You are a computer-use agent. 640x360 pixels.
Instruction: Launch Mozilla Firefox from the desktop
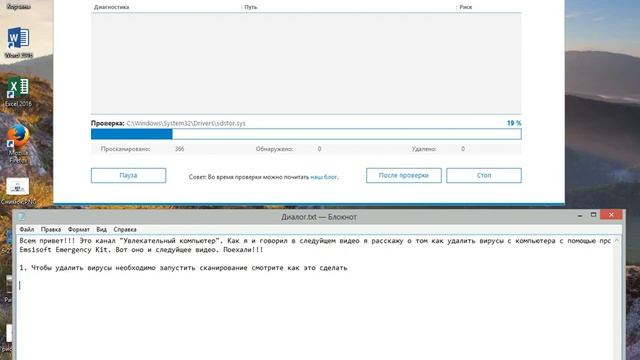(x=18, y=143)
